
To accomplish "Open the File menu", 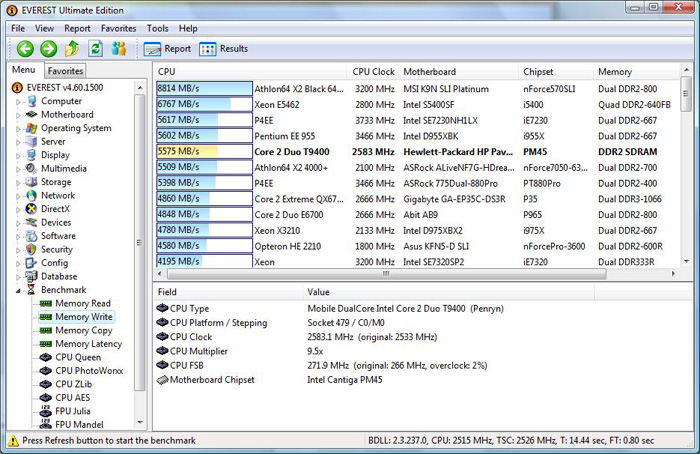I will click(18, 29).
